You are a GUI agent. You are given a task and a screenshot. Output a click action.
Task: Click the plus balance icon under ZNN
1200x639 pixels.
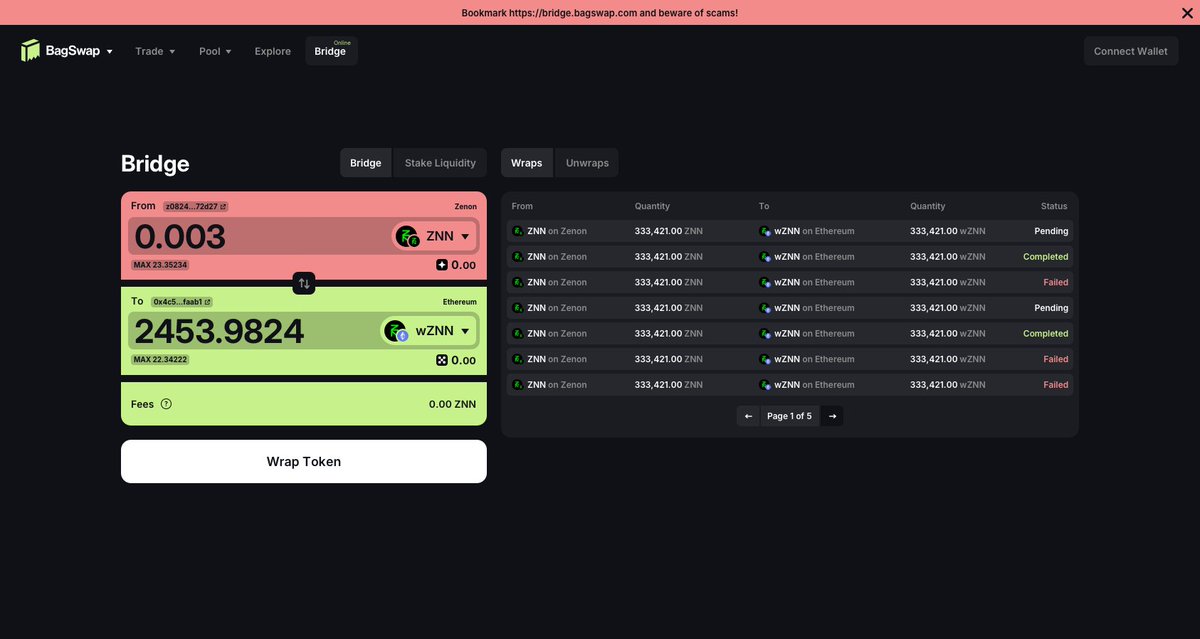[x=441, y=265]
